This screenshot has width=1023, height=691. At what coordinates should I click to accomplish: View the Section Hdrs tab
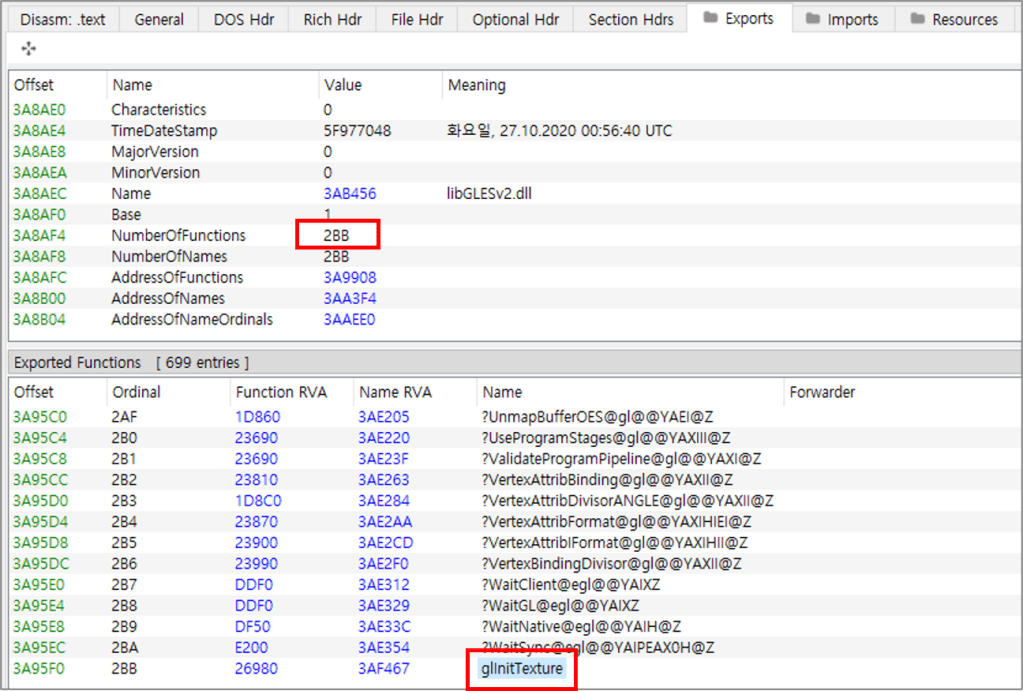pyautogui.click(x=631, y=19)
